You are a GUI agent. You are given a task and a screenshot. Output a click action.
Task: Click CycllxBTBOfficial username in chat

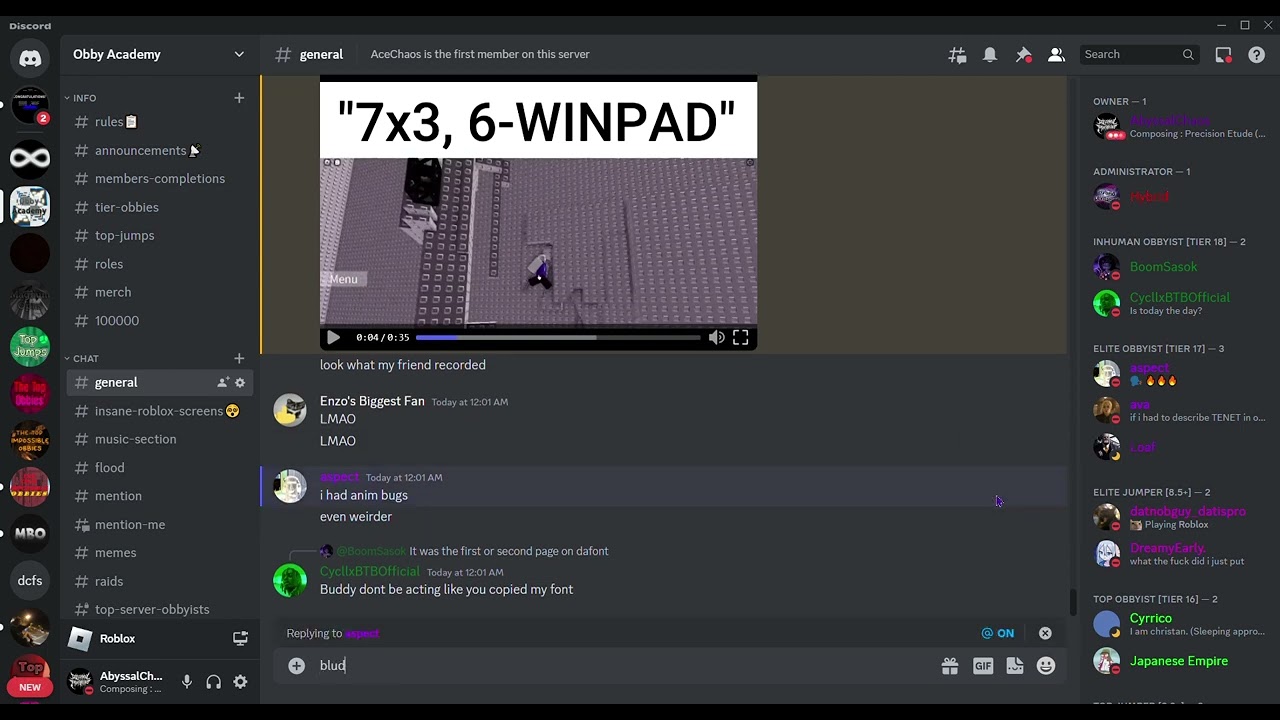(x=369, y=572)
